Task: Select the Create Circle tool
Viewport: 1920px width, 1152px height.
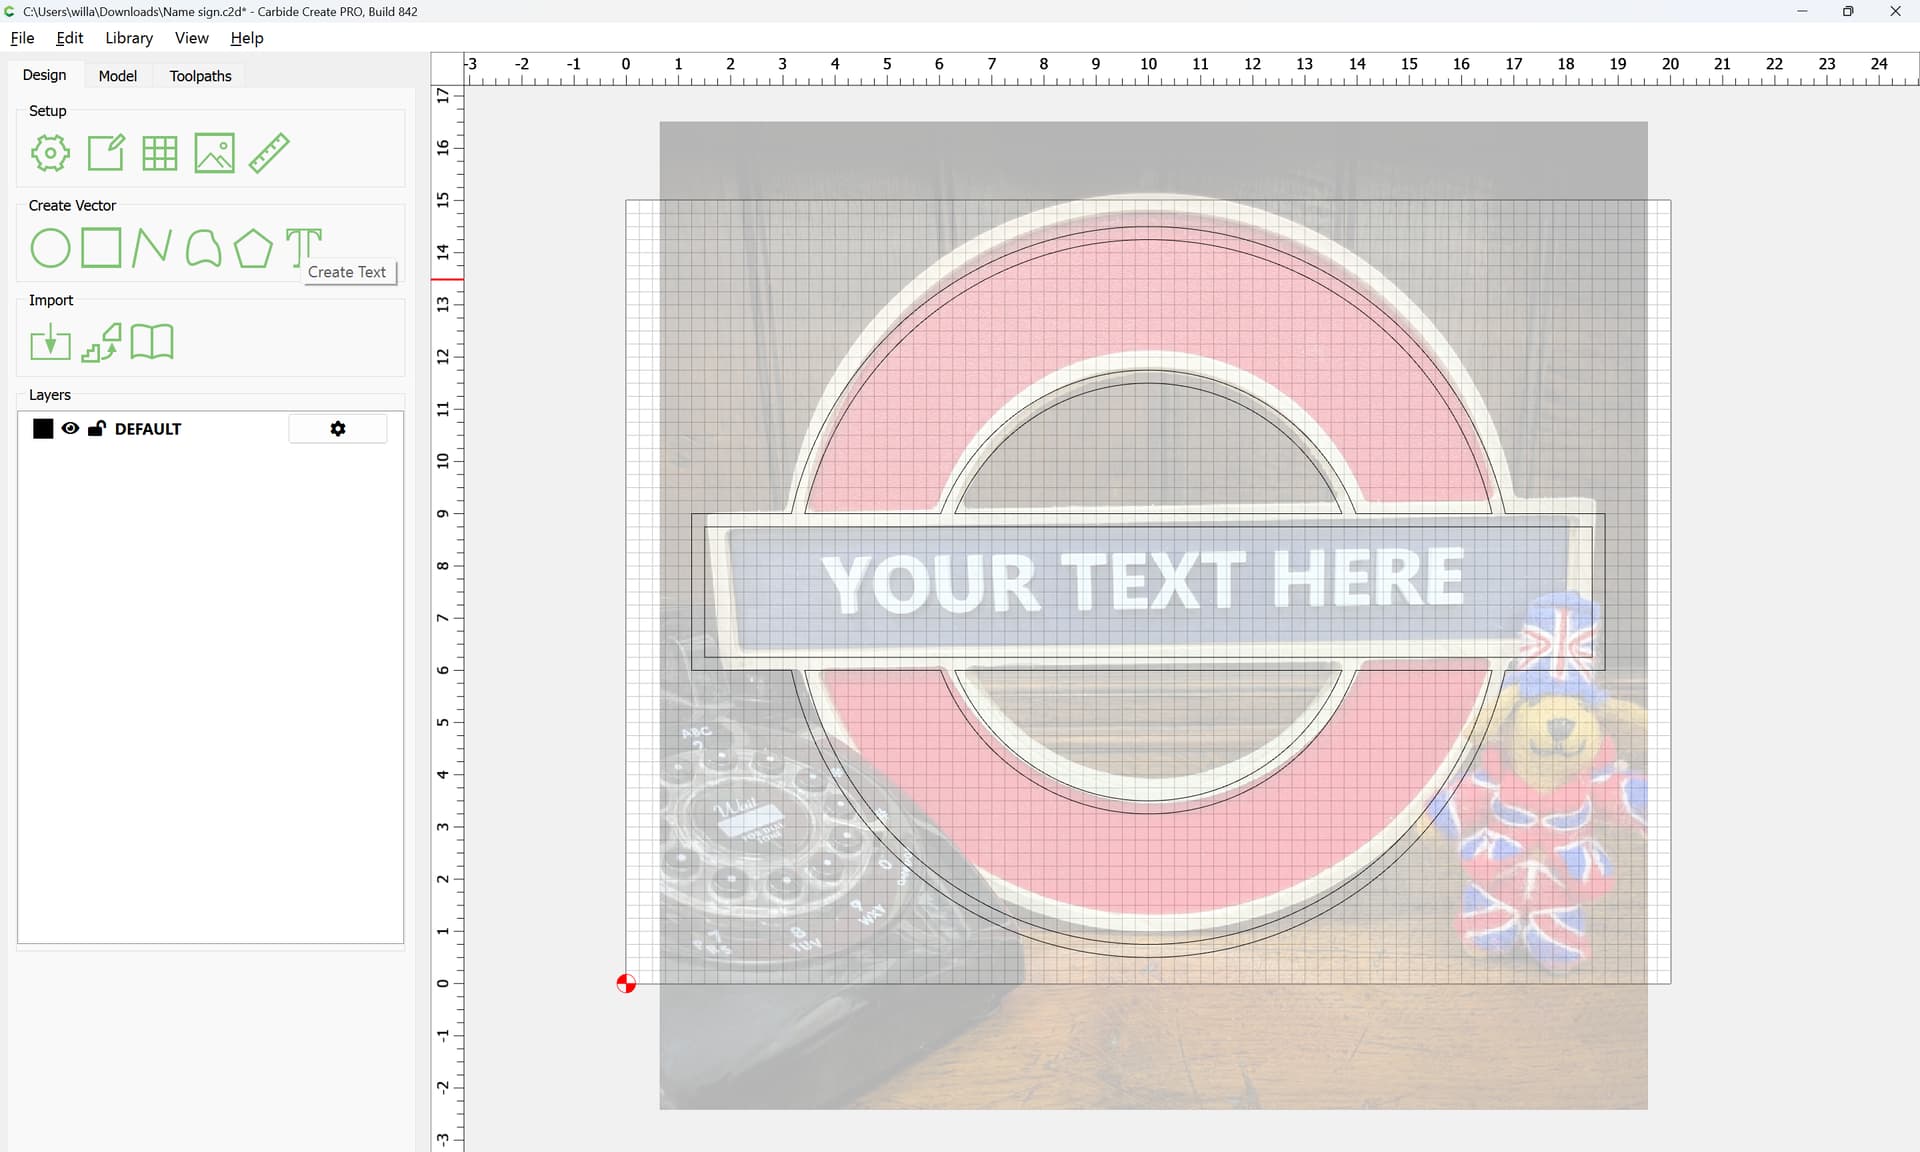Action: 50,248
